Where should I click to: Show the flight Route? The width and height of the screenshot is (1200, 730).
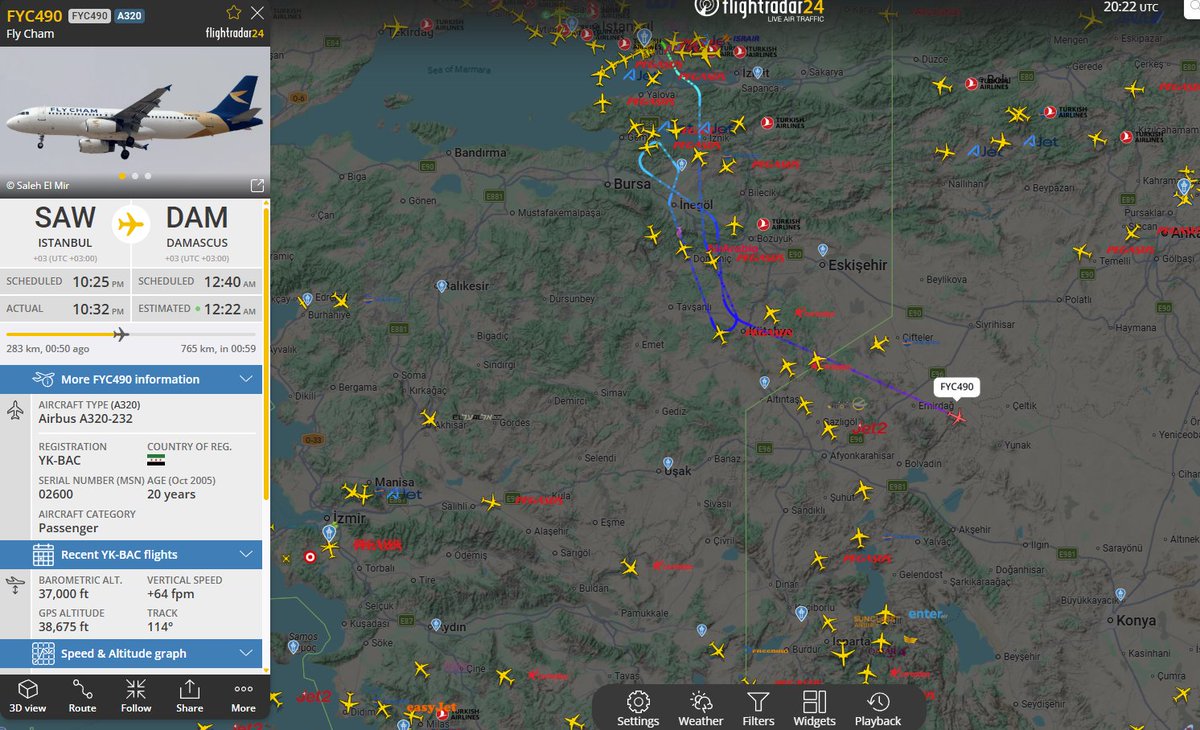pos(82,697)
